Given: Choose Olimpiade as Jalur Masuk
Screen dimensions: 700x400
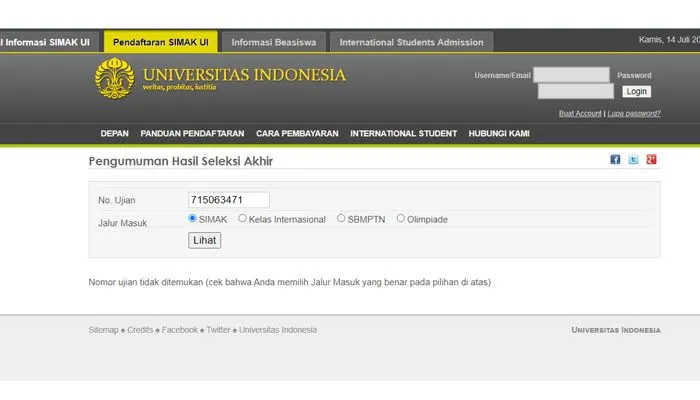Looking at the screenshot, I should (x=400, y=218).
